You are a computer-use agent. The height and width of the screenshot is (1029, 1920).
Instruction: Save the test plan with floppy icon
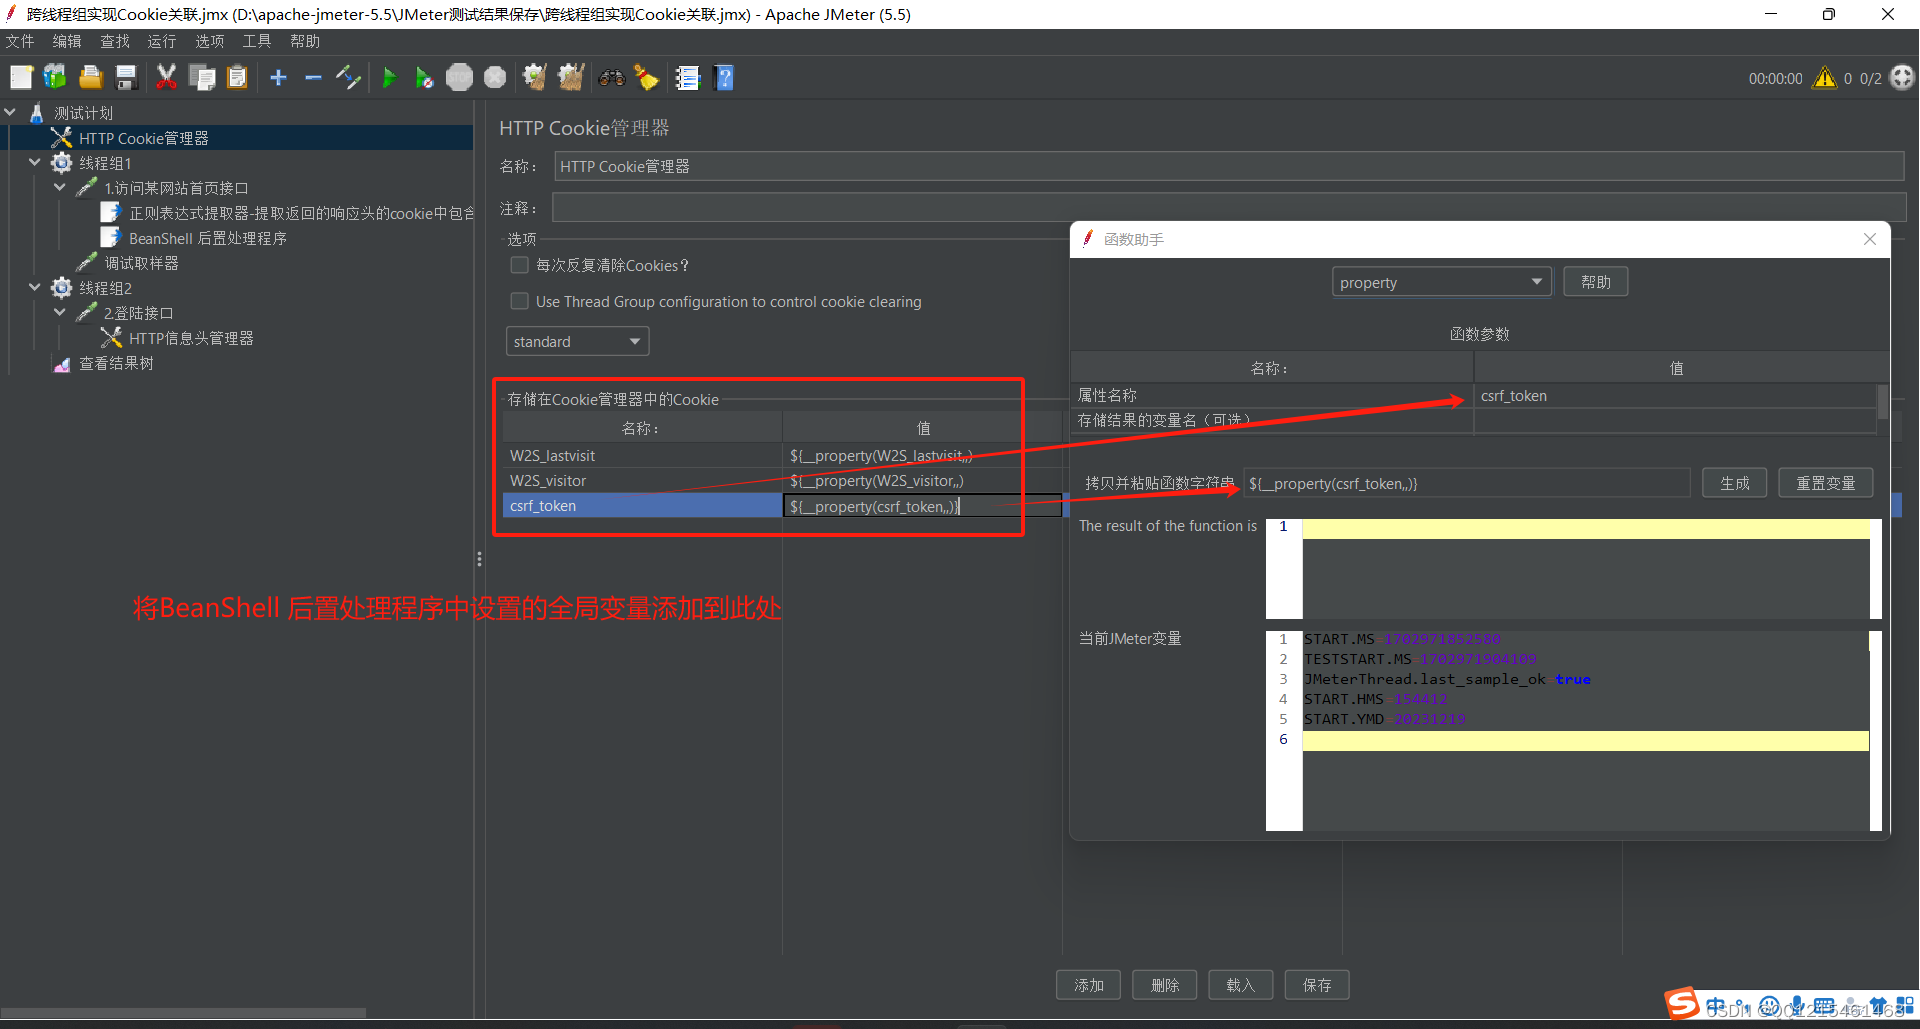tap(126, 78)
